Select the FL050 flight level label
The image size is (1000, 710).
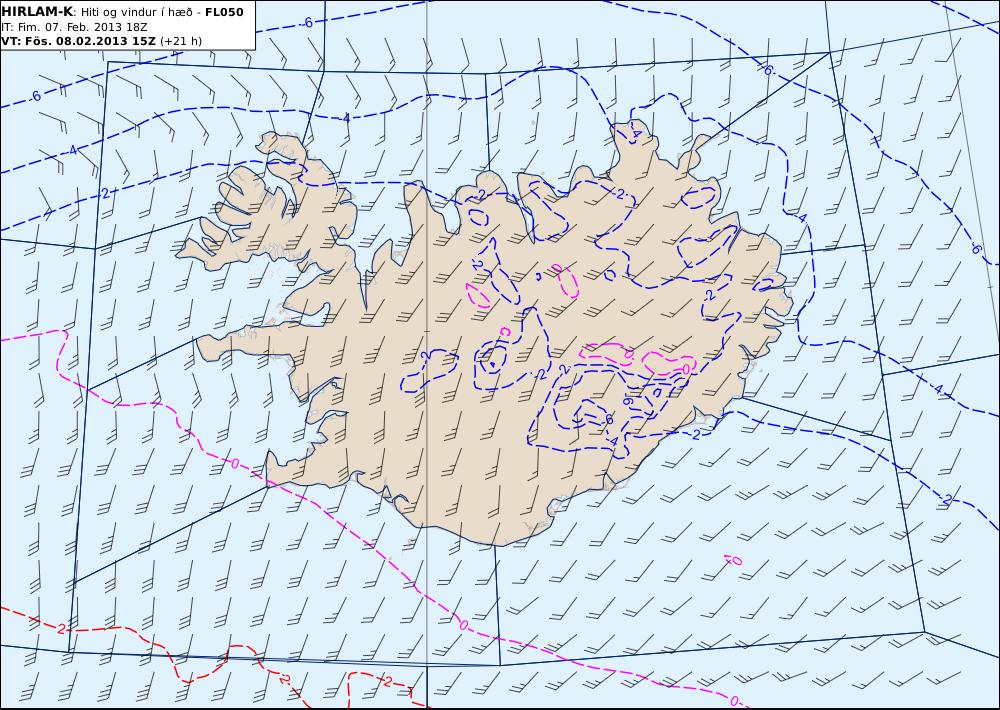tap(224, 12)
